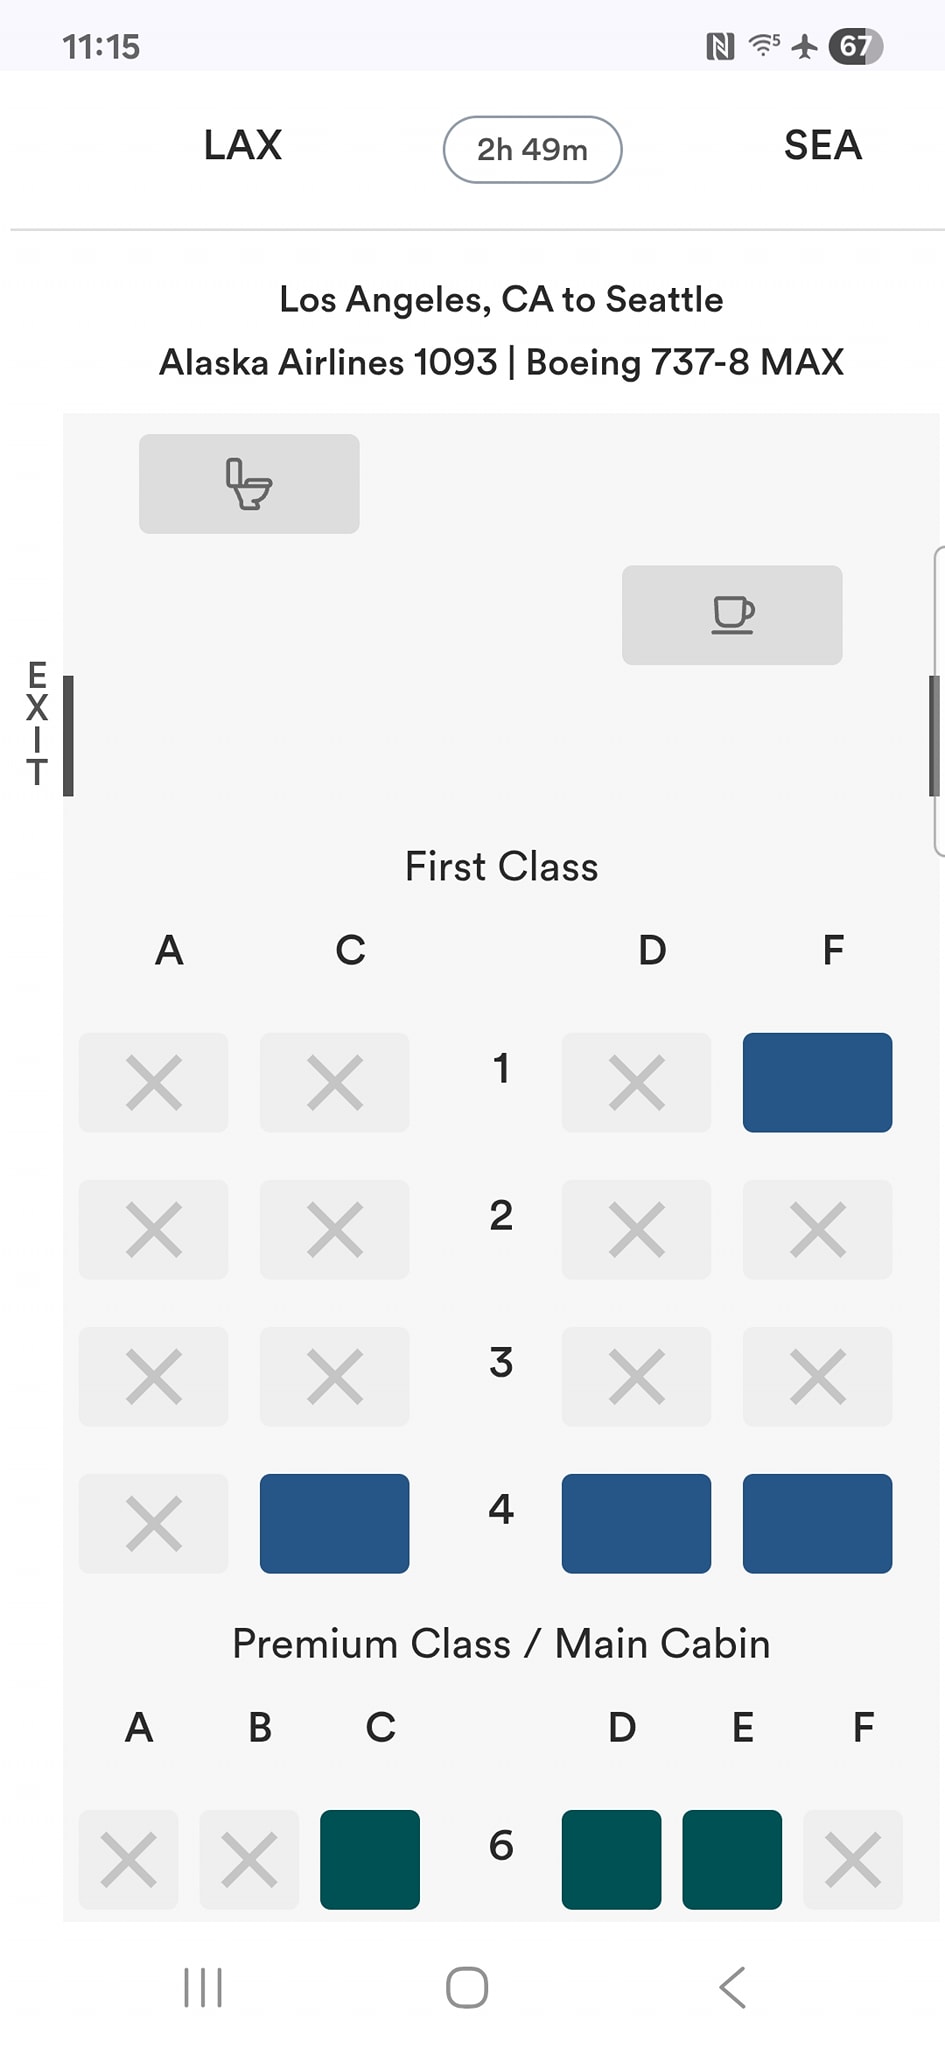
Task: Select First Class seat 4C
Action: pos(334,1524)
